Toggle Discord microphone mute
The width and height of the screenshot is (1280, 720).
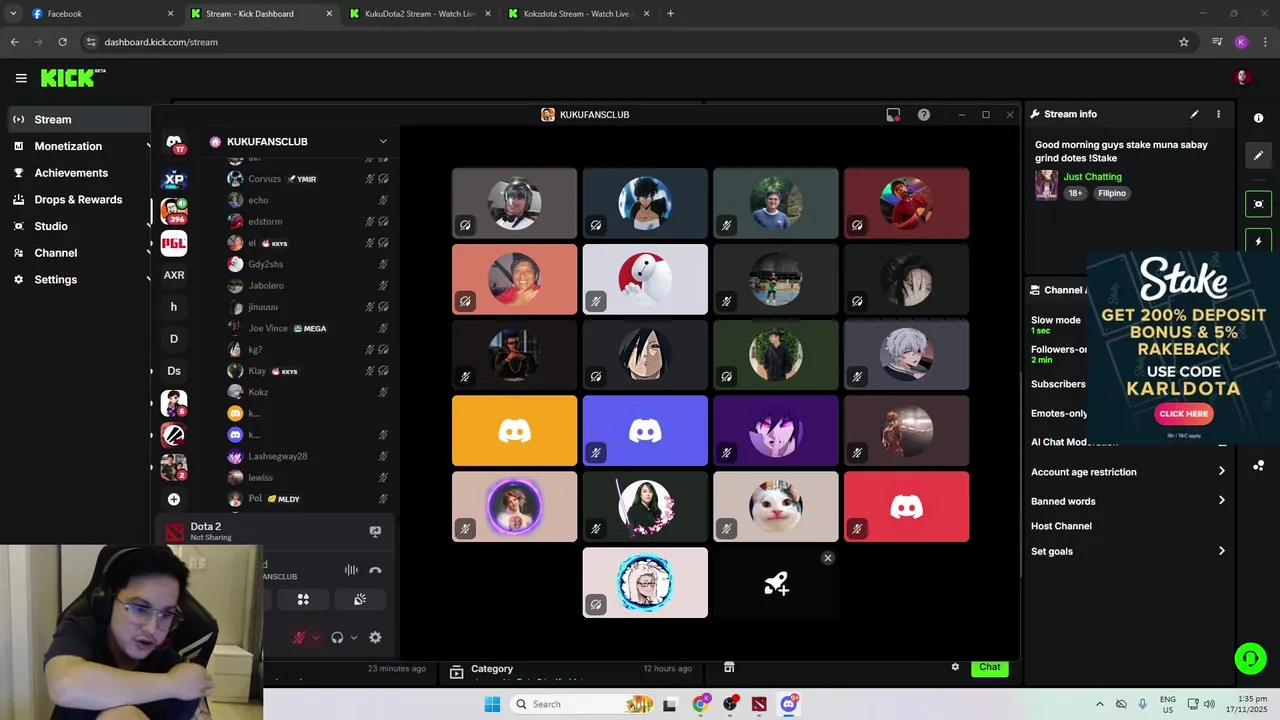pos(298,637)
